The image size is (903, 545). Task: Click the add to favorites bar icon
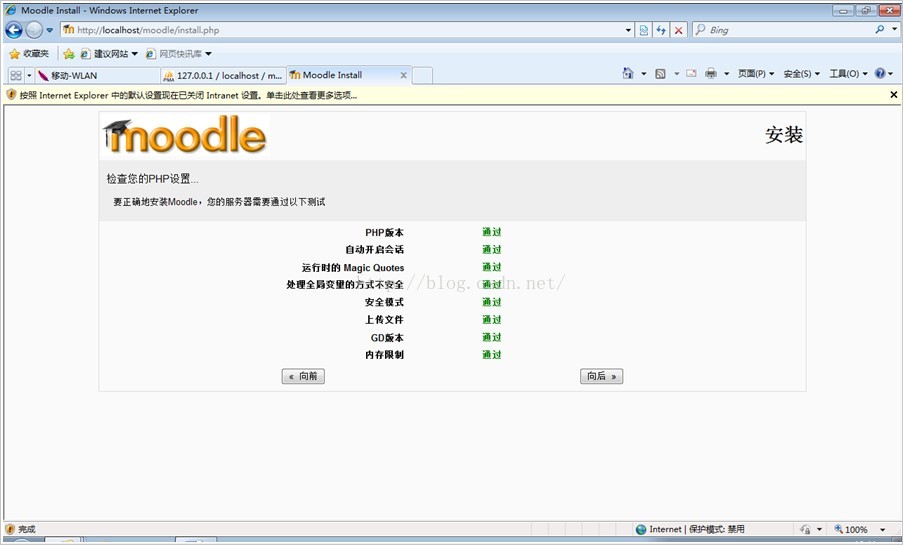69,54
